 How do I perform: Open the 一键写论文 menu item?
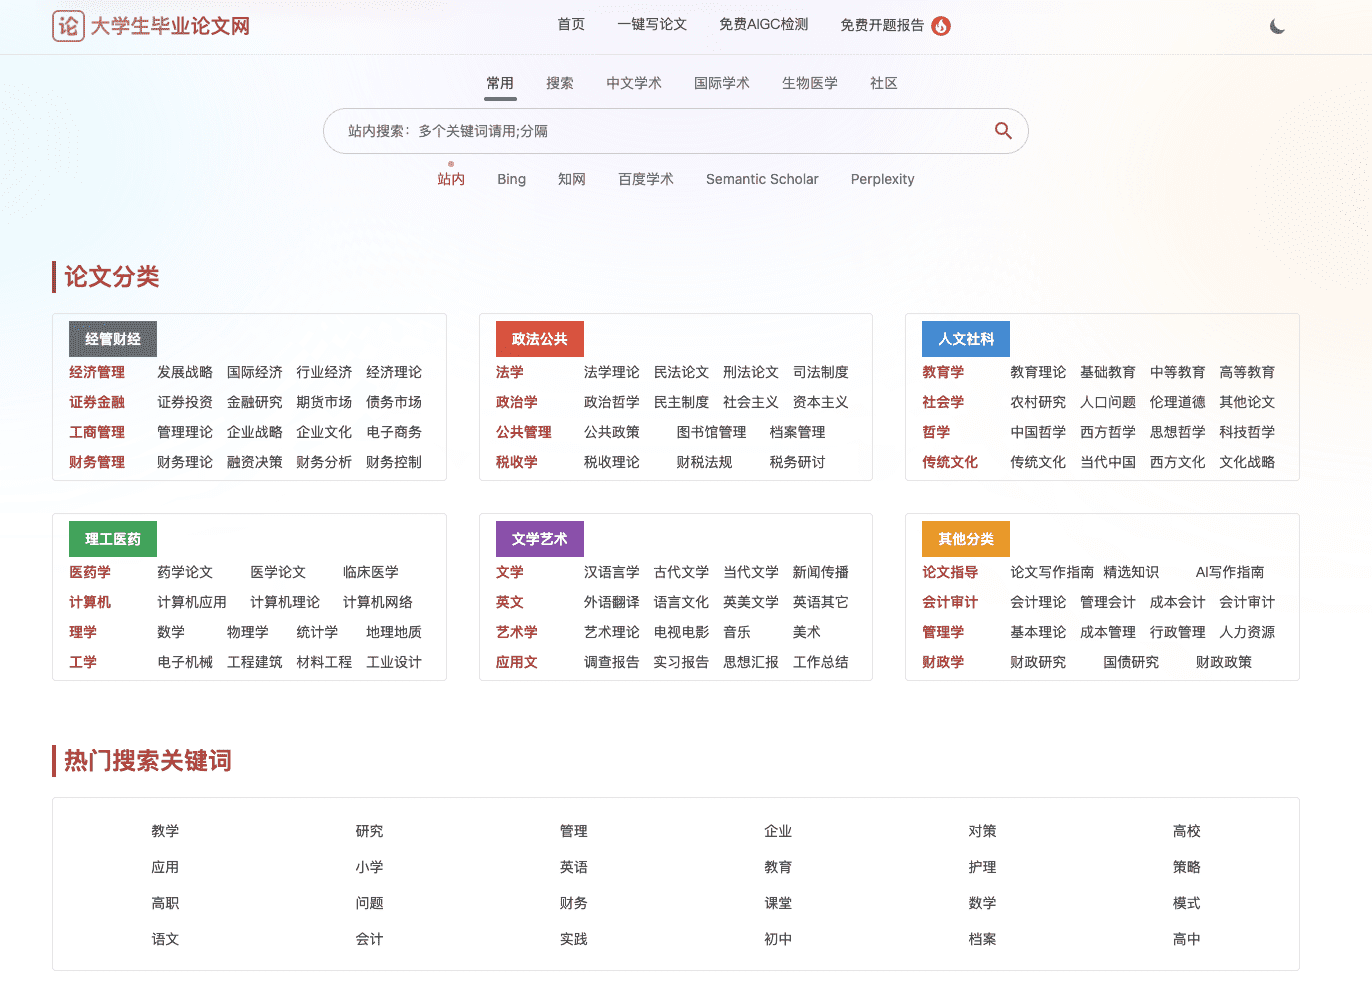pos(652,25)
